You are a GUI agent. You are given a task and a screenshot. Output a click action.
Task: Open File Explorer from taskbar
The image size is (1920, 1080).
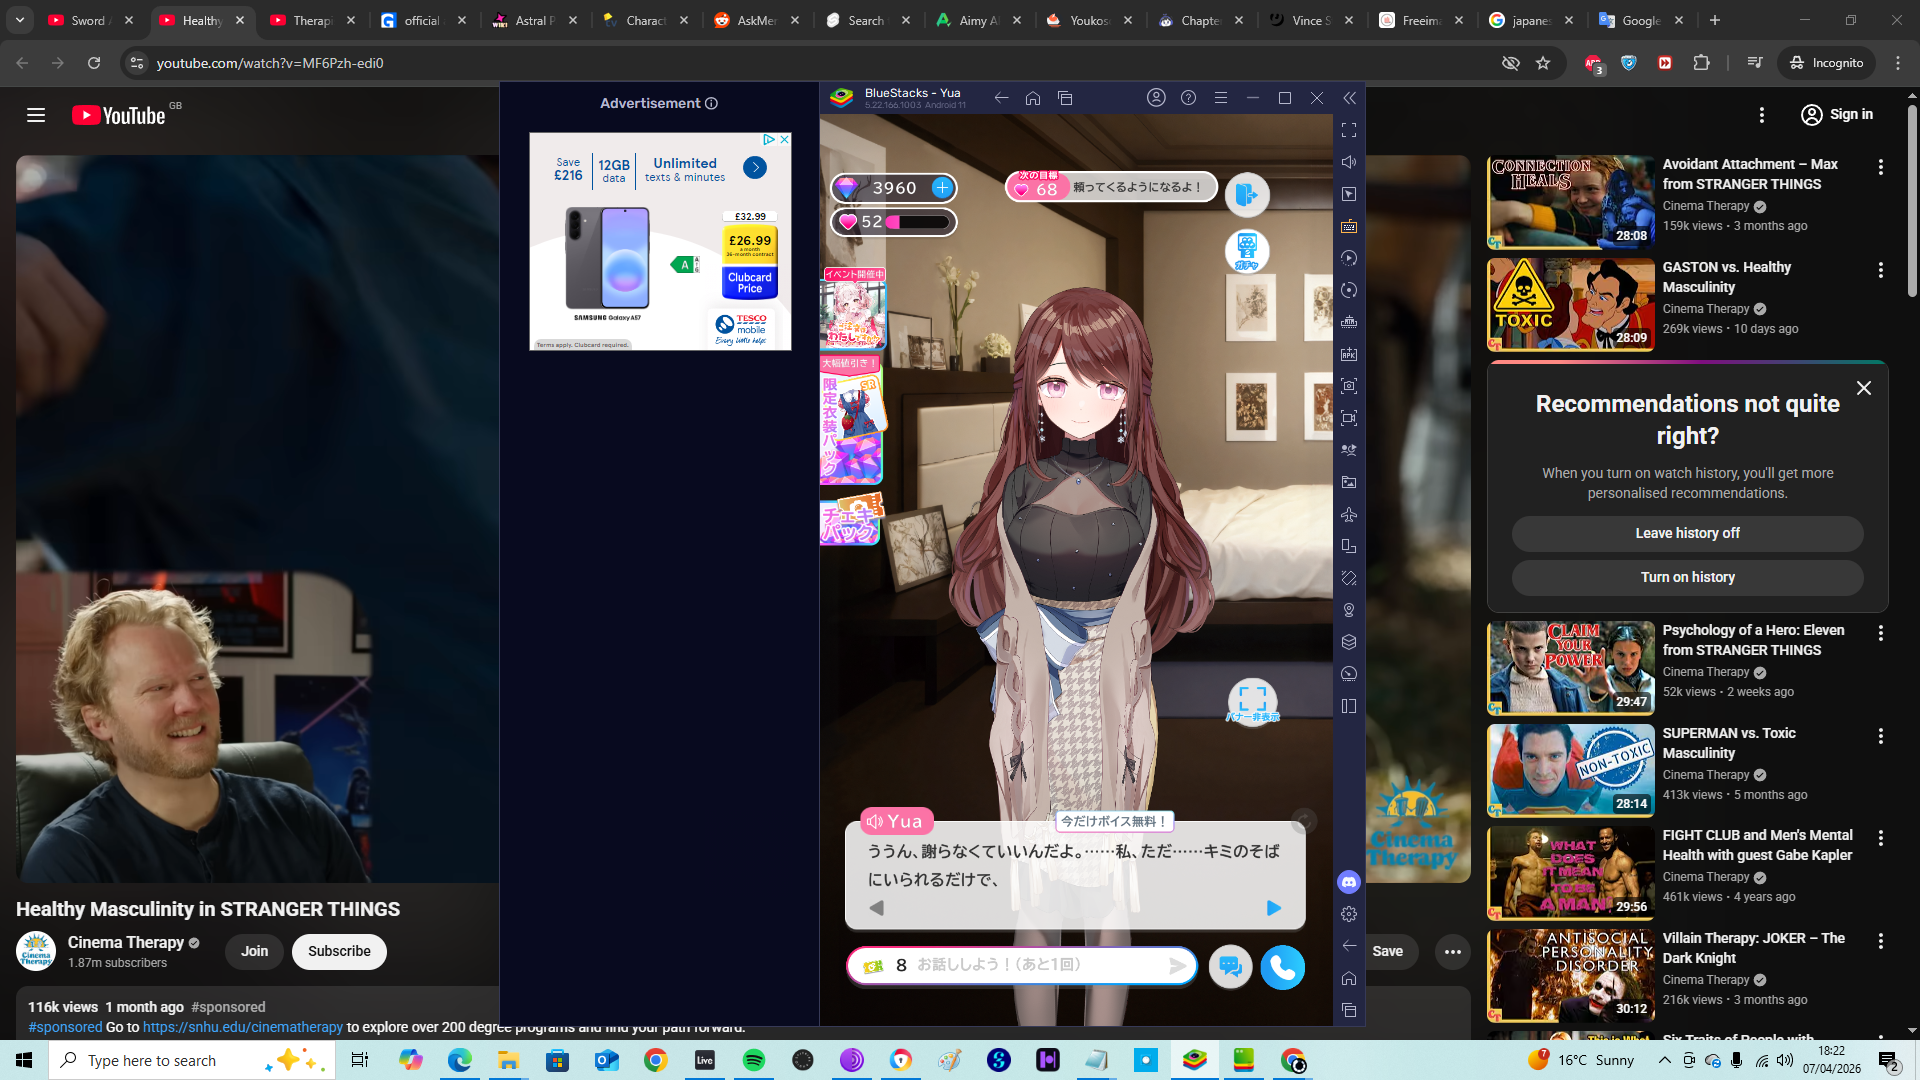click(x=509, y=1060)
